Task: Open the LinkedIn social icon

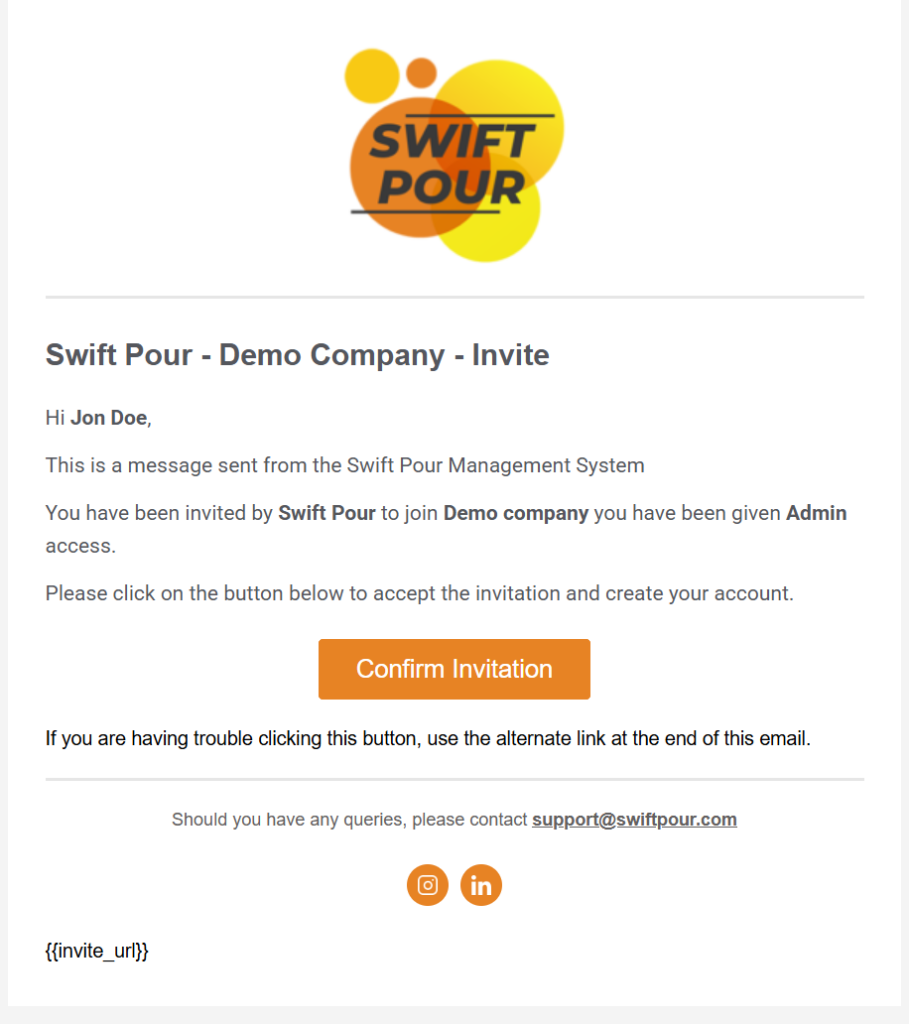Action: [x=481, y=885]
